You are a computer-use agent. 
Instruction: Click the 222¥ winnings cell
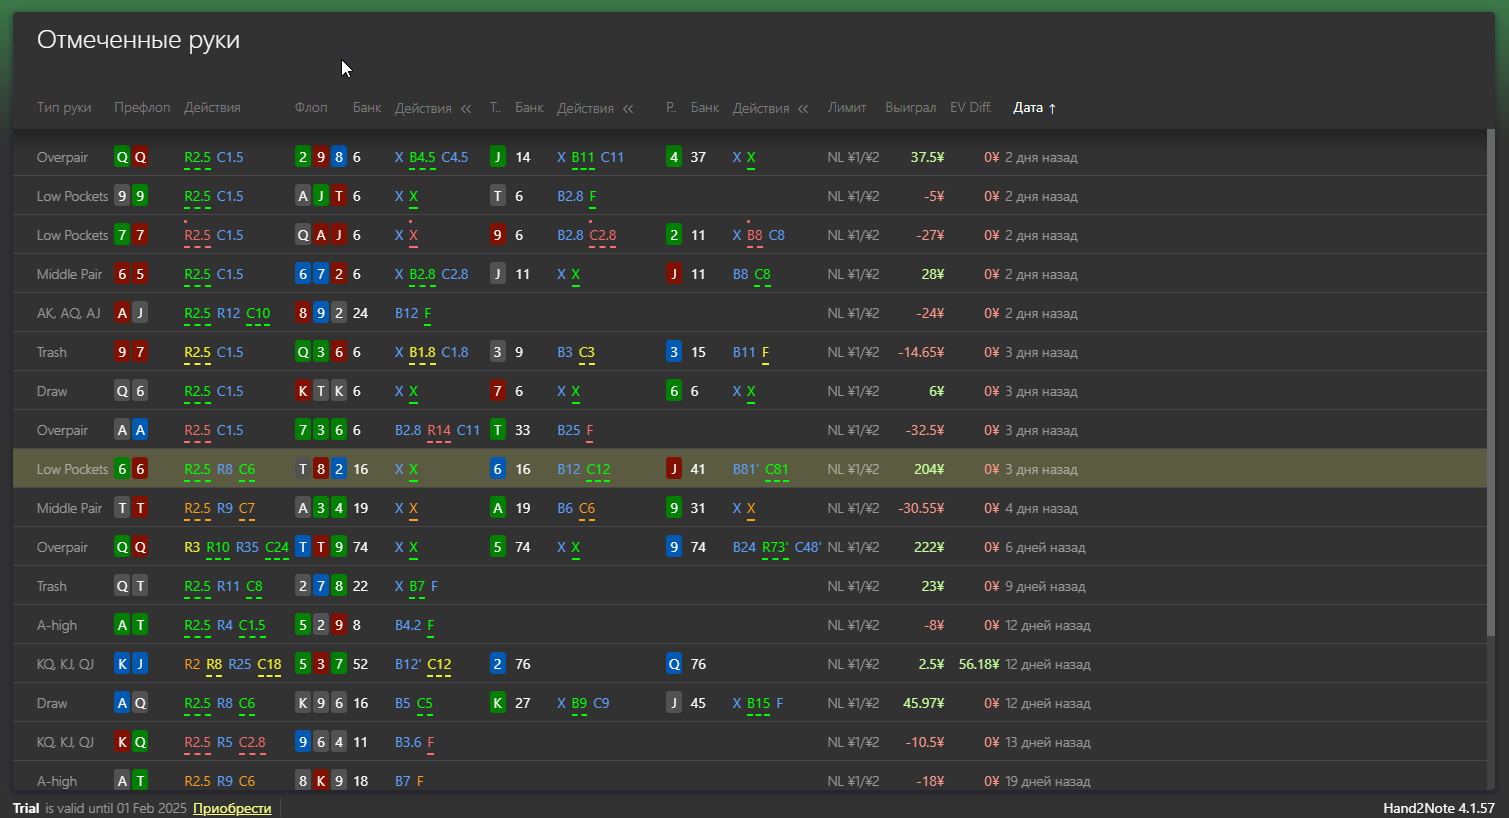[x=929, y=547]
